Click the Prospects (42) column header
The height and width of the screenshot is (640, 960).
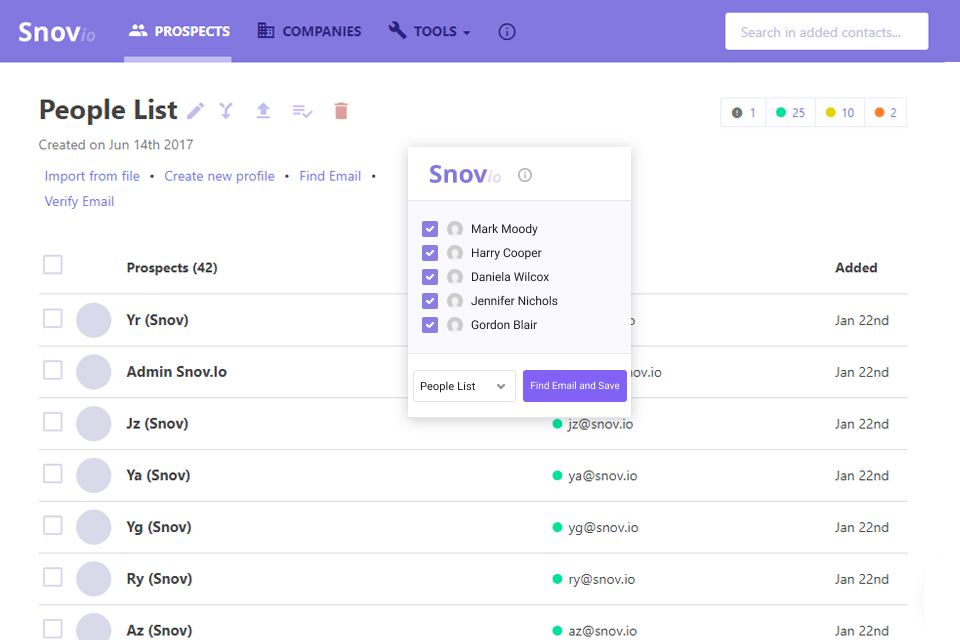[172, 268]
